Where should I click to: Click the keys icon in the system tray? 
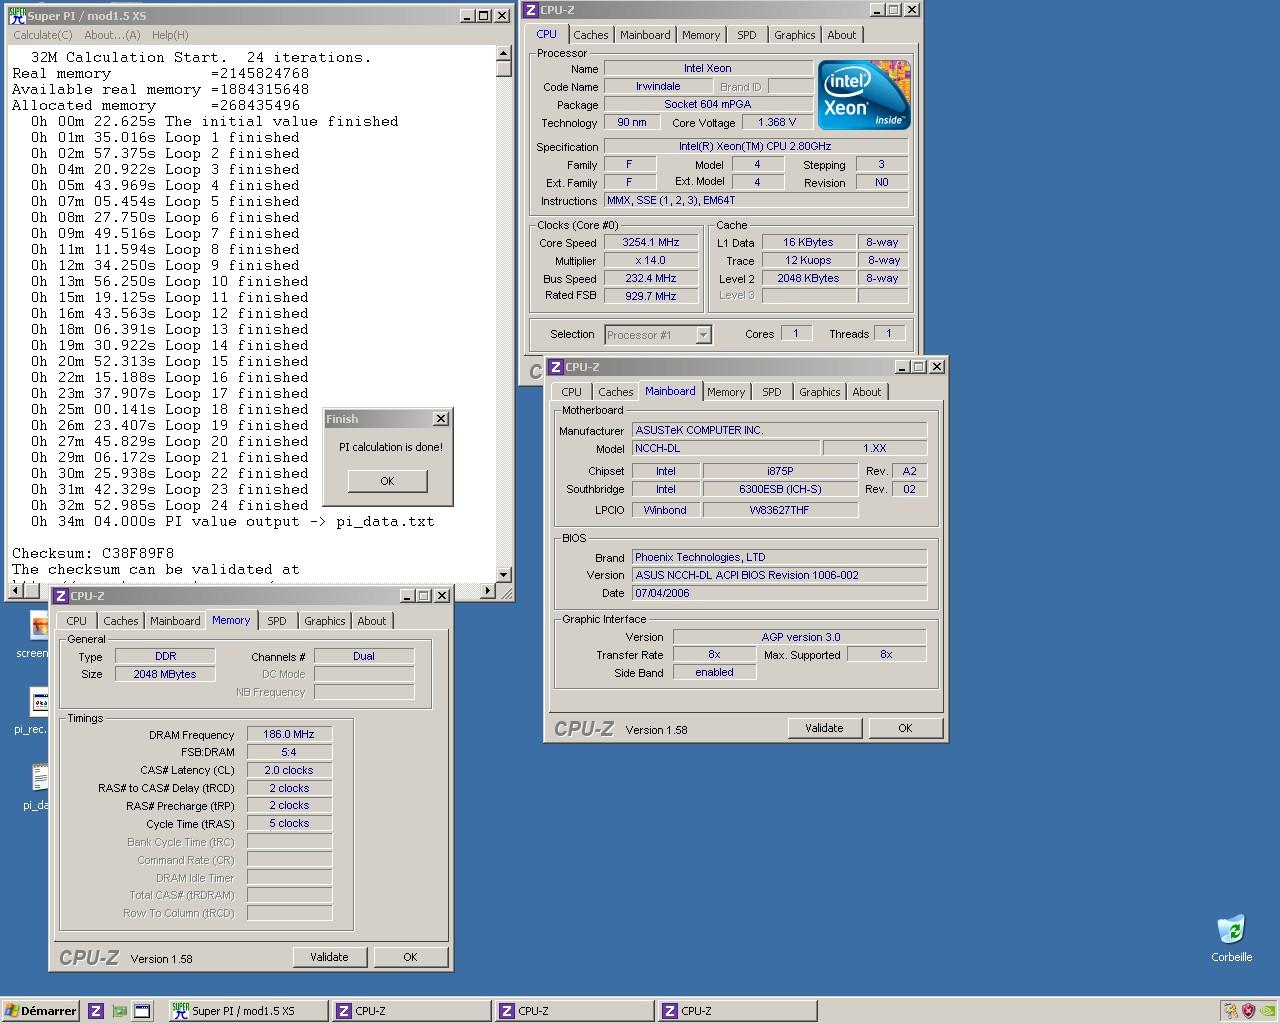pyautogui.click(x=1229, y=1011)
